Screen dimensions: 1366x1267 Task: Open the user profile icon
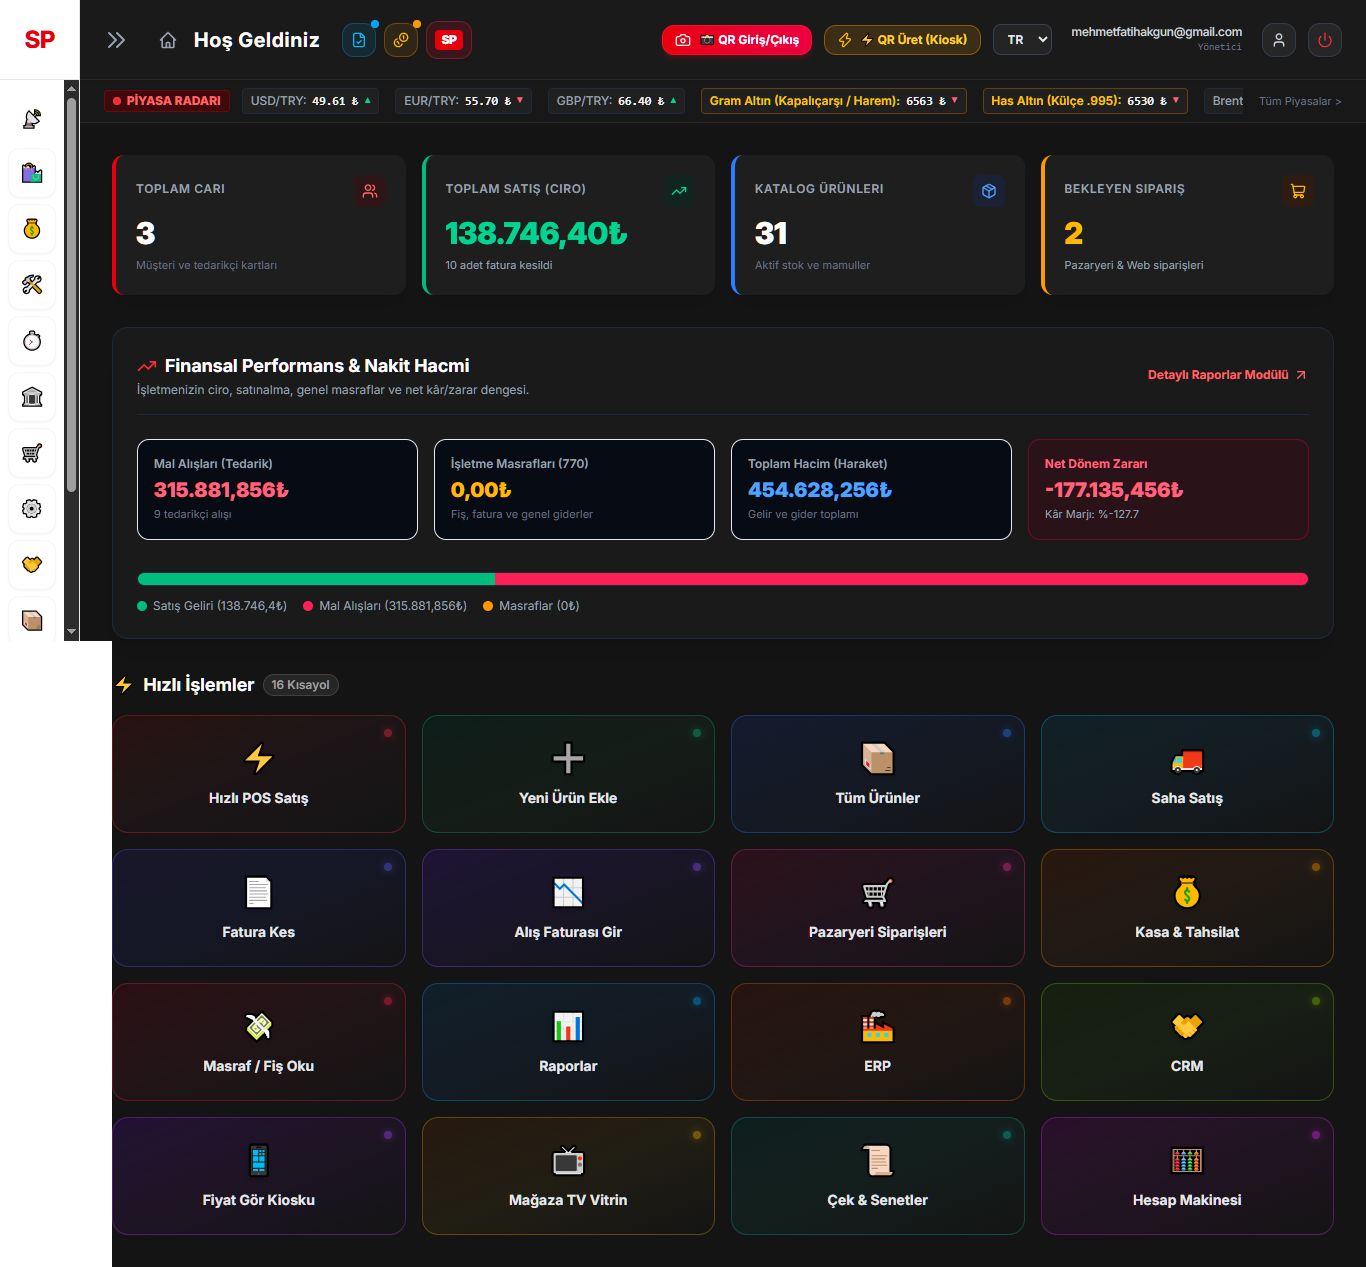pos(1279,40)
